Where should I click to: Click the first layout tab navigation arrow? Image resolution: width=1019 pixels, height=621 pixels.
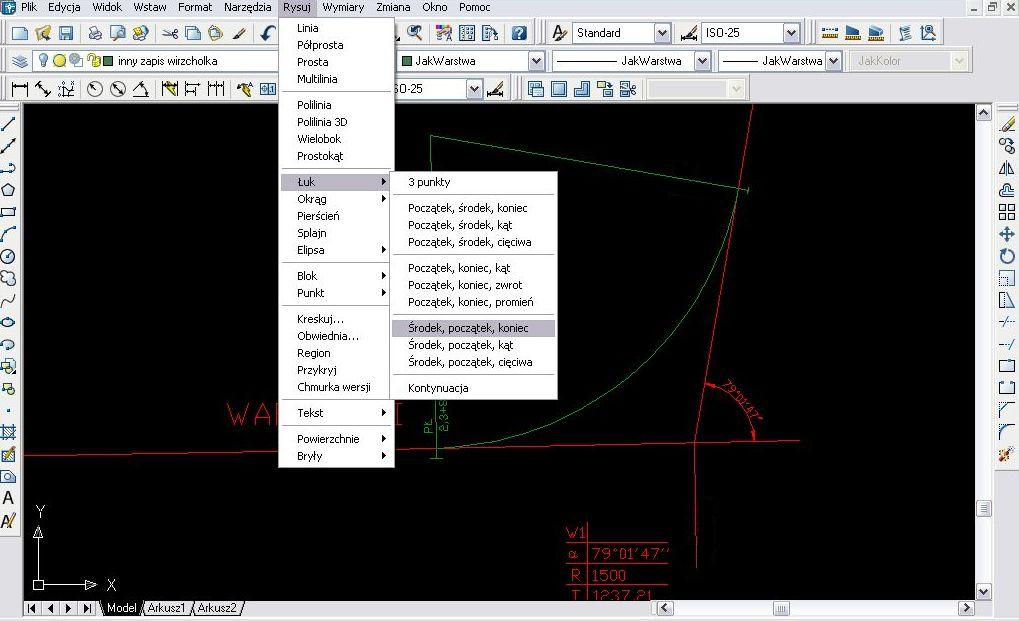coord(32,609)
